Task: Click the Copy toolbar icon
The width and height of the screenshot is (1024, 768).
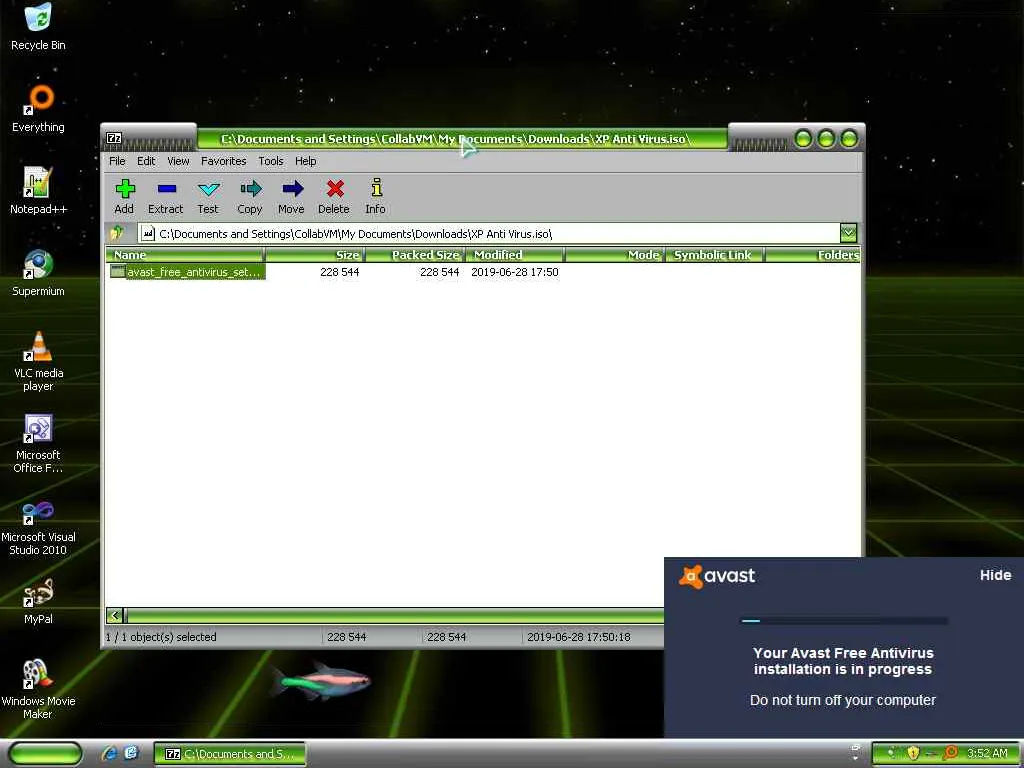Action: pyautogui.click(x=250, y=189)
